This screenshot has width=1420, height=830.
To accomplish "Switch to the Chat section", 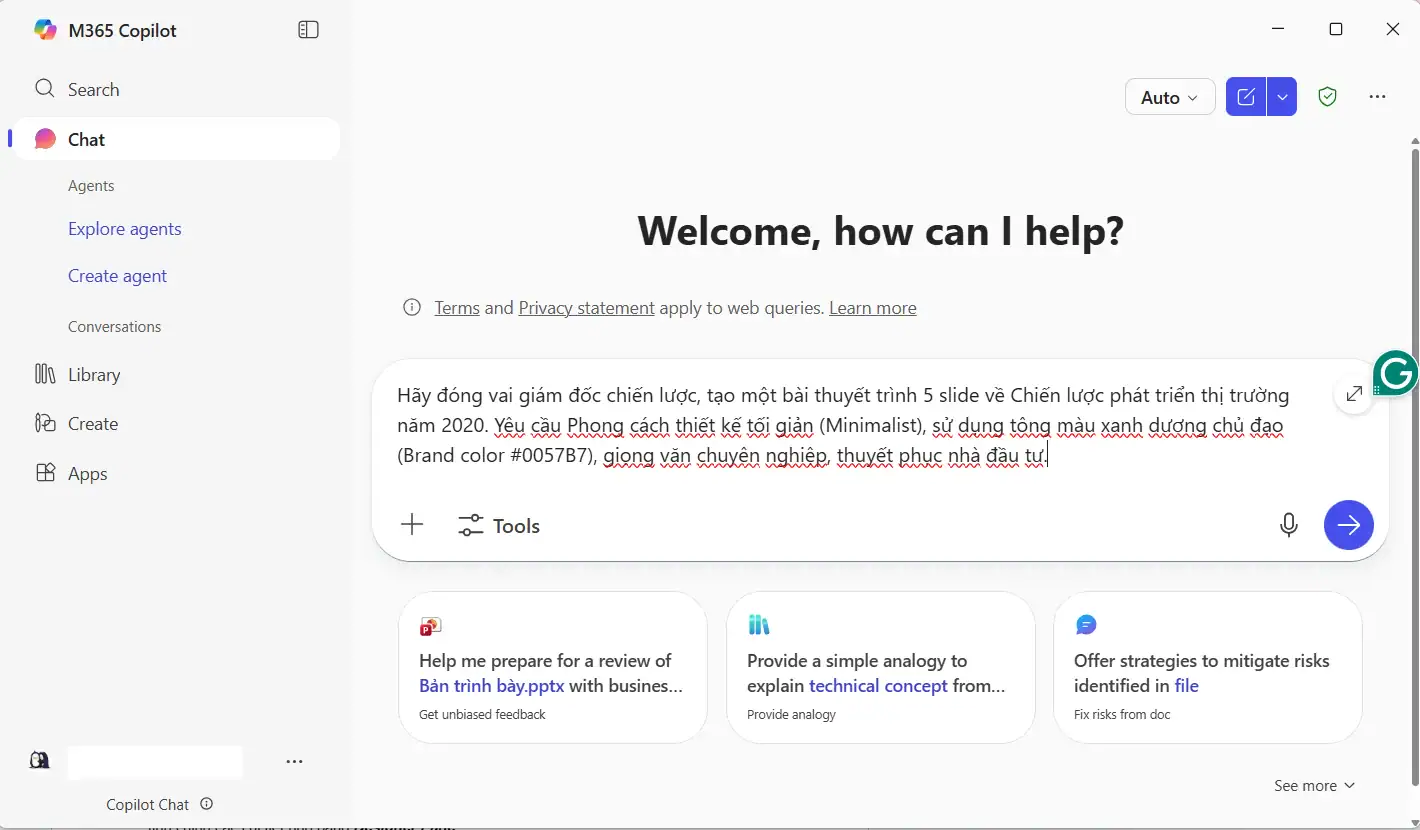I will click(x=85, y=139).
